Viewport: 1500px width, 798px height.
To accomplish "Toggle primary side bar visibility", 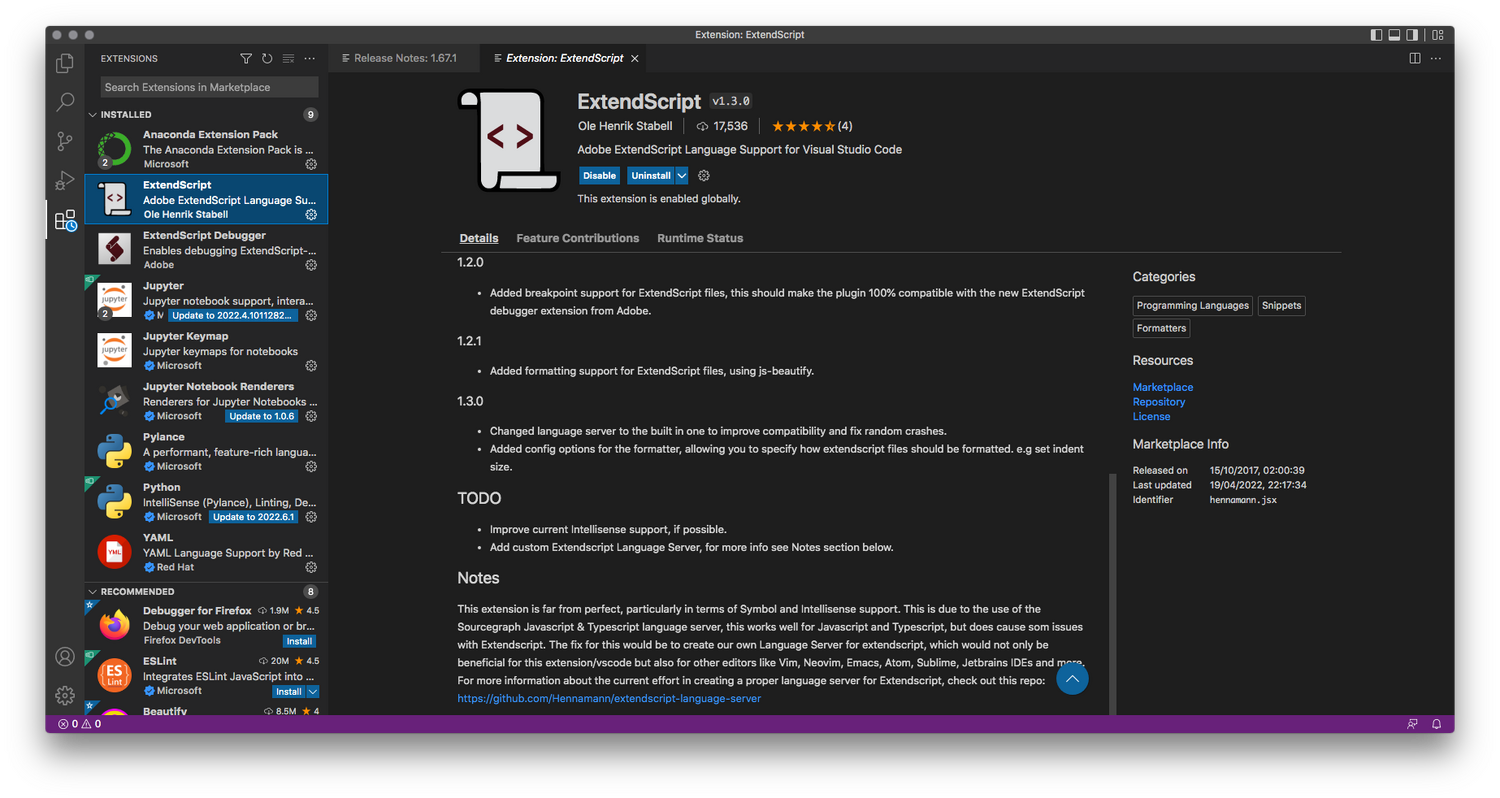I will pyautogui.click(x=1377, y=35).
